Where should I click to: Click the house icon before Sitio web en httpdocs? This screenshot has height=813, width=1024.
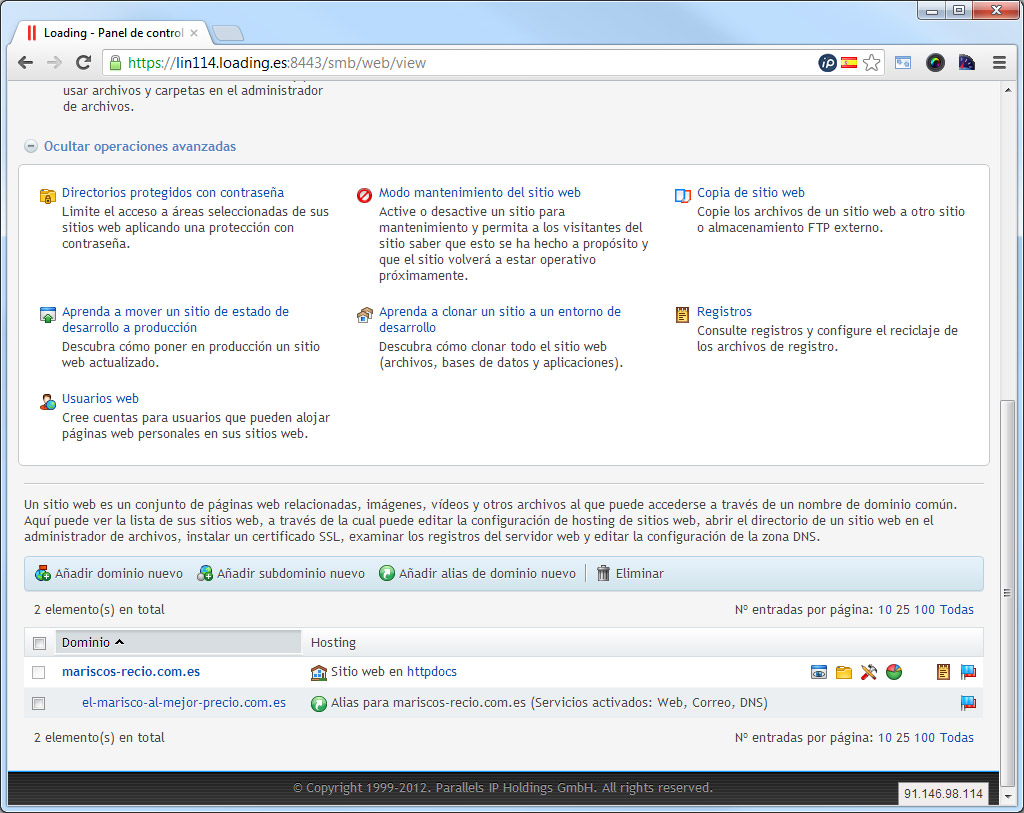click(319, 673)
